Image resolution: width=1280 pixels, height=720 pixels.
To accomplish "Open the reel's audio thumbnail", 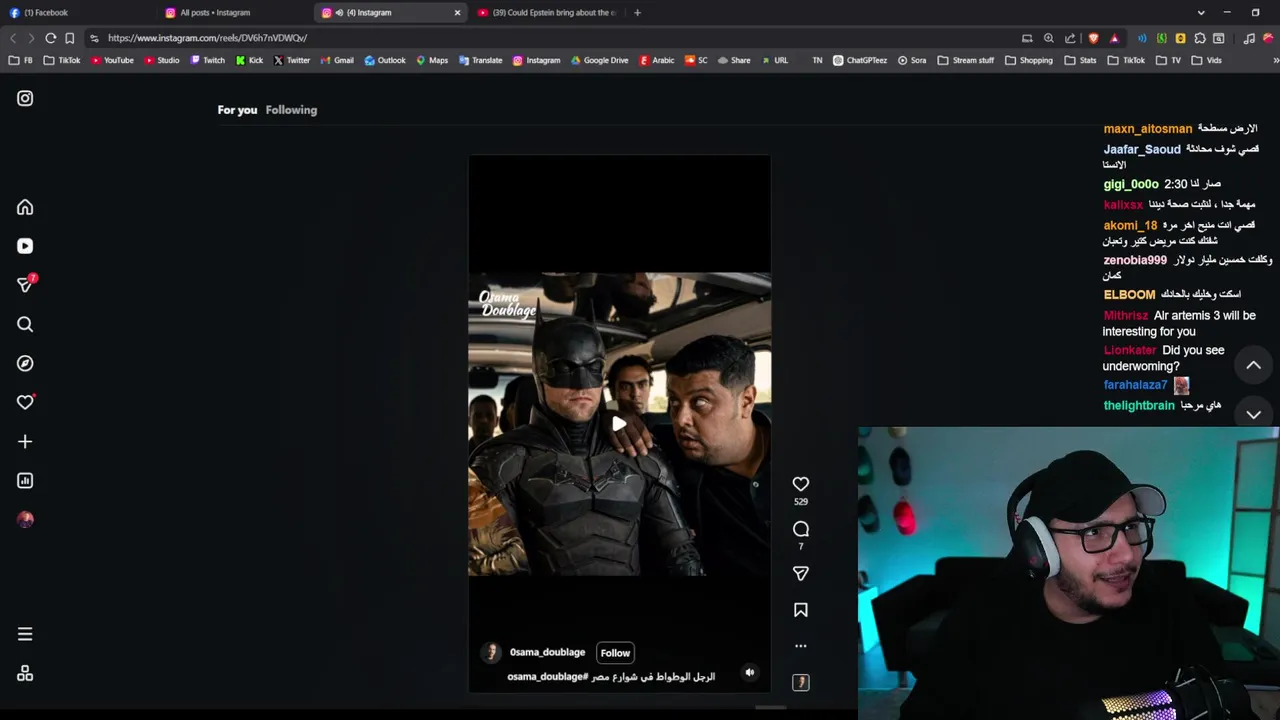I will coord(800,682).
